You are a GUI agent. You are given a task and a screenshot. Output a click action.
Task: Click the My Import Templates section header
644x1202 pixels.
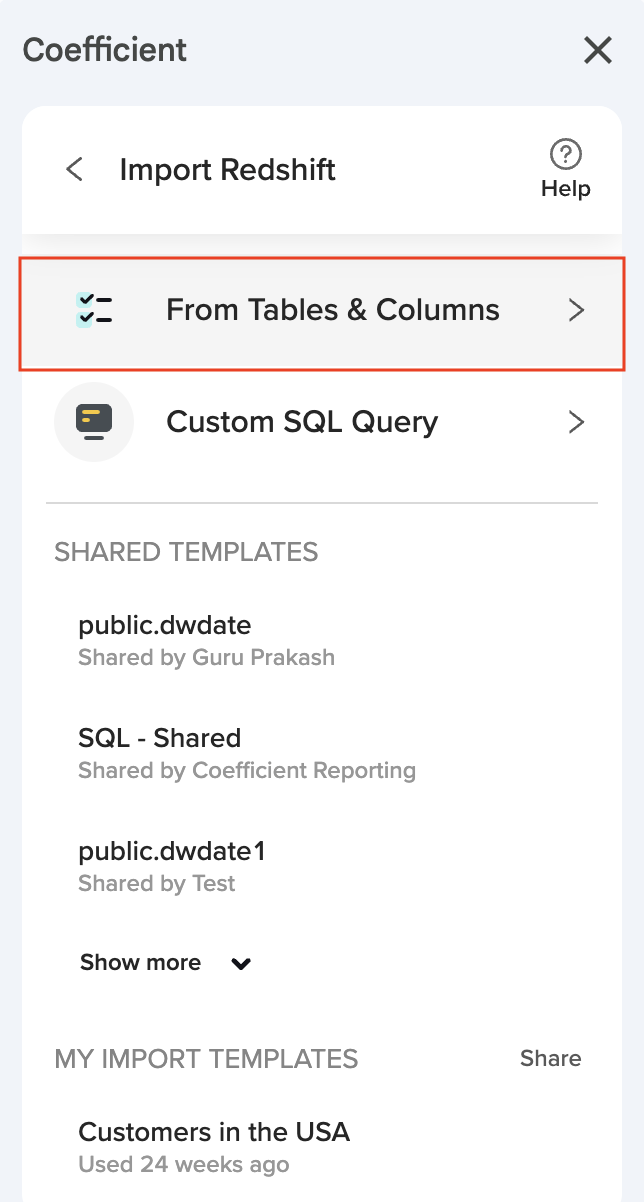206,1059
